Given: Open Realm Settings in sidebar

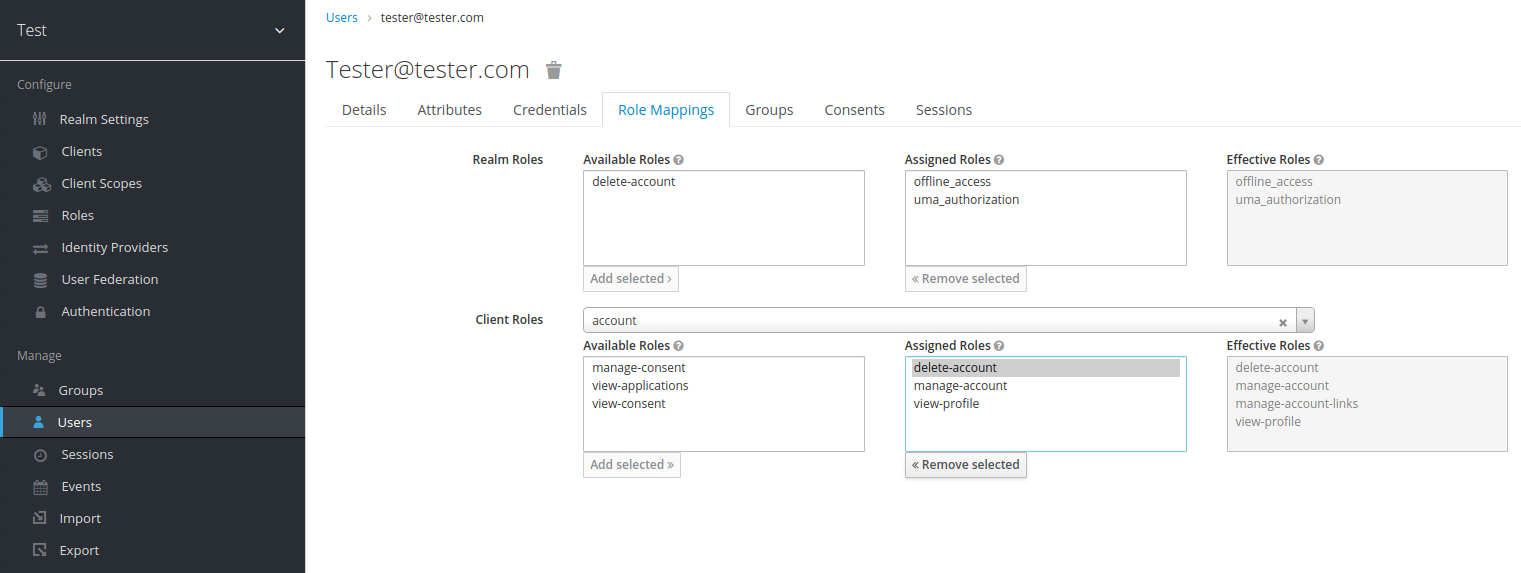Looking at the screenshot, I should 104,119.
